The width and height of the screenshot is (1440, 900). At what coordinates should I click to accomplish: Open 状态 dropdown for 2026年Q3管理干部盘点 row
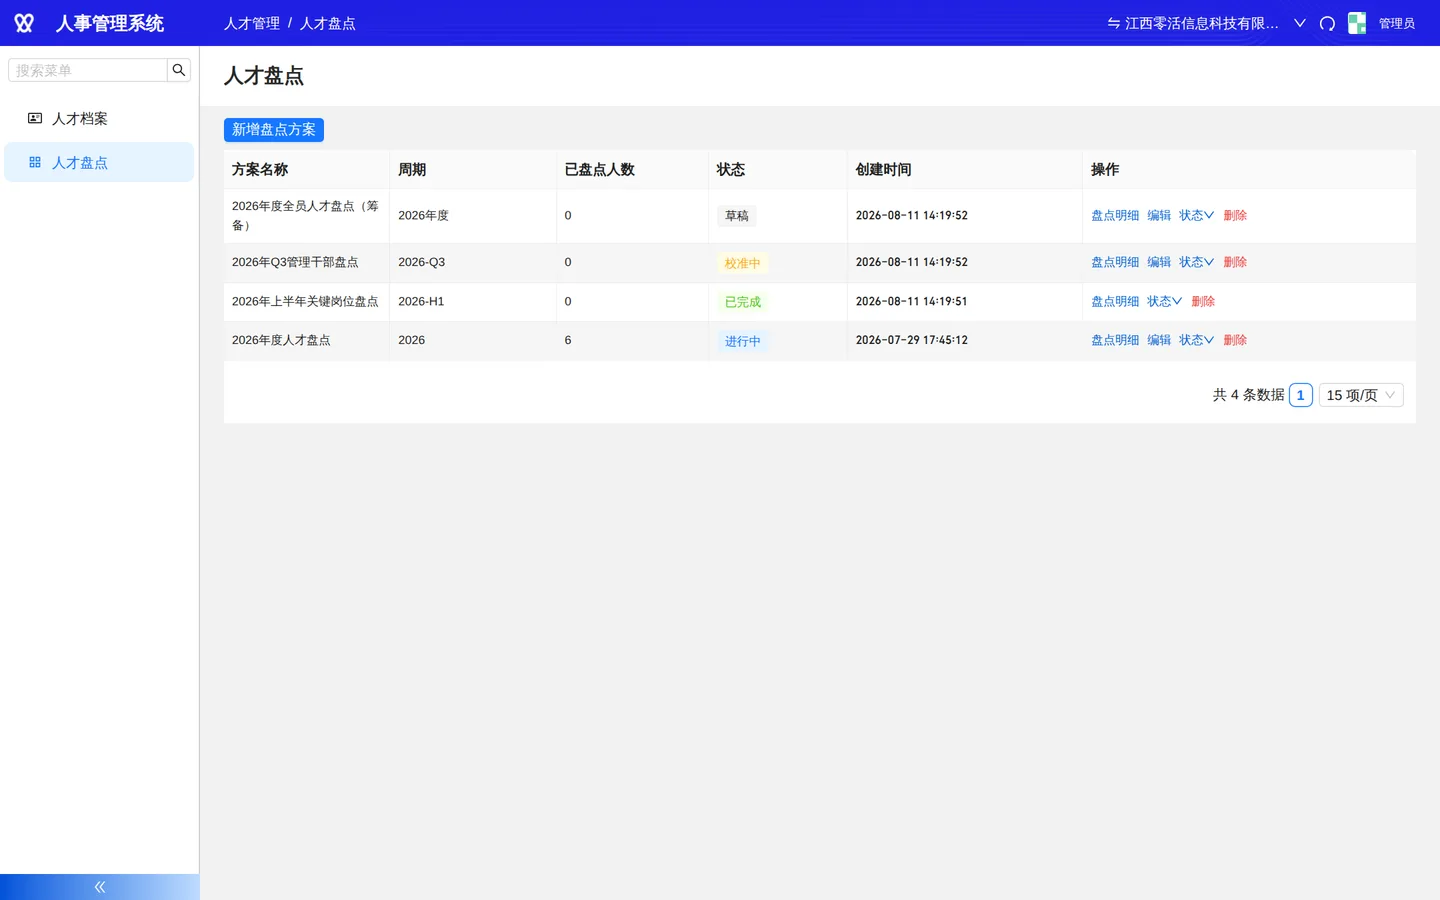click(x=1196, y=262)
